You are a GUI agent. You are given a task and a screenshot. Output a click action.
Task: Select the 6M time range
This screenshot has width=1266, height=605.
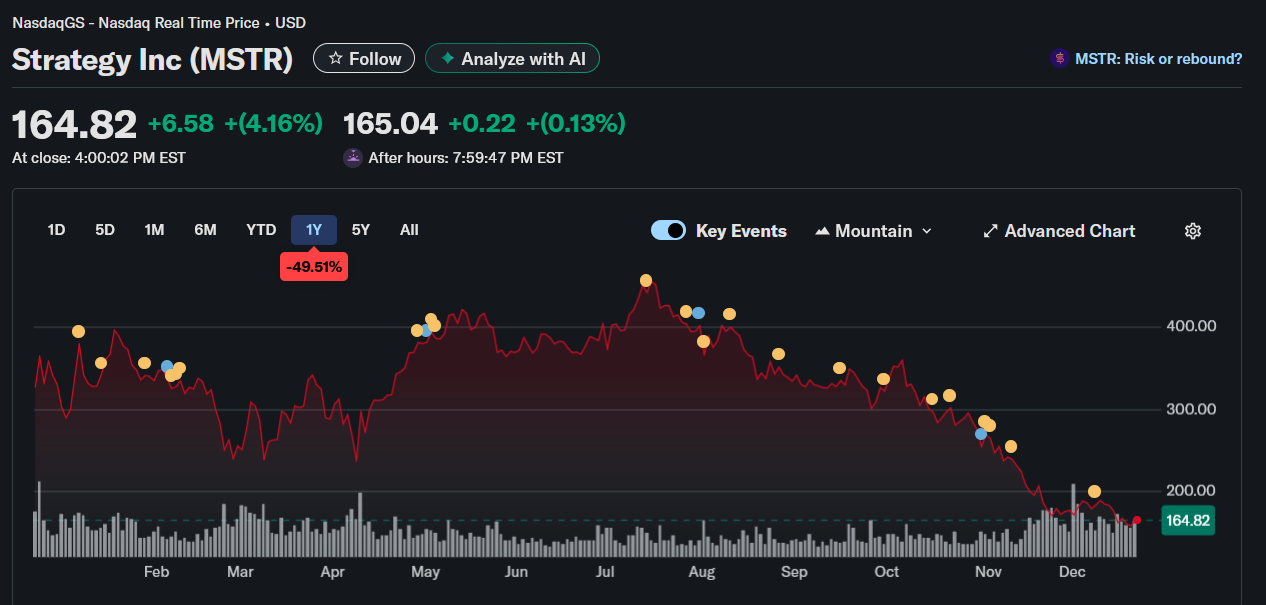tap(205, 230)
